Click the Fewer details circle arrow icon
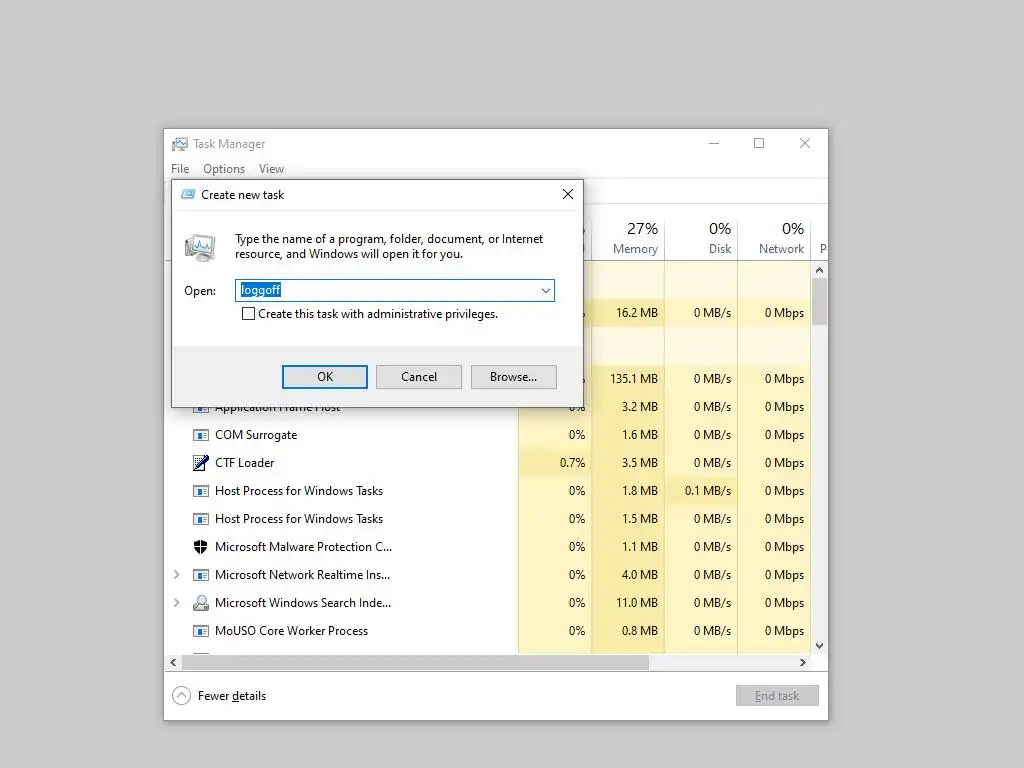1024x768 pixels. pyautogui.click(x=182, y=696)
